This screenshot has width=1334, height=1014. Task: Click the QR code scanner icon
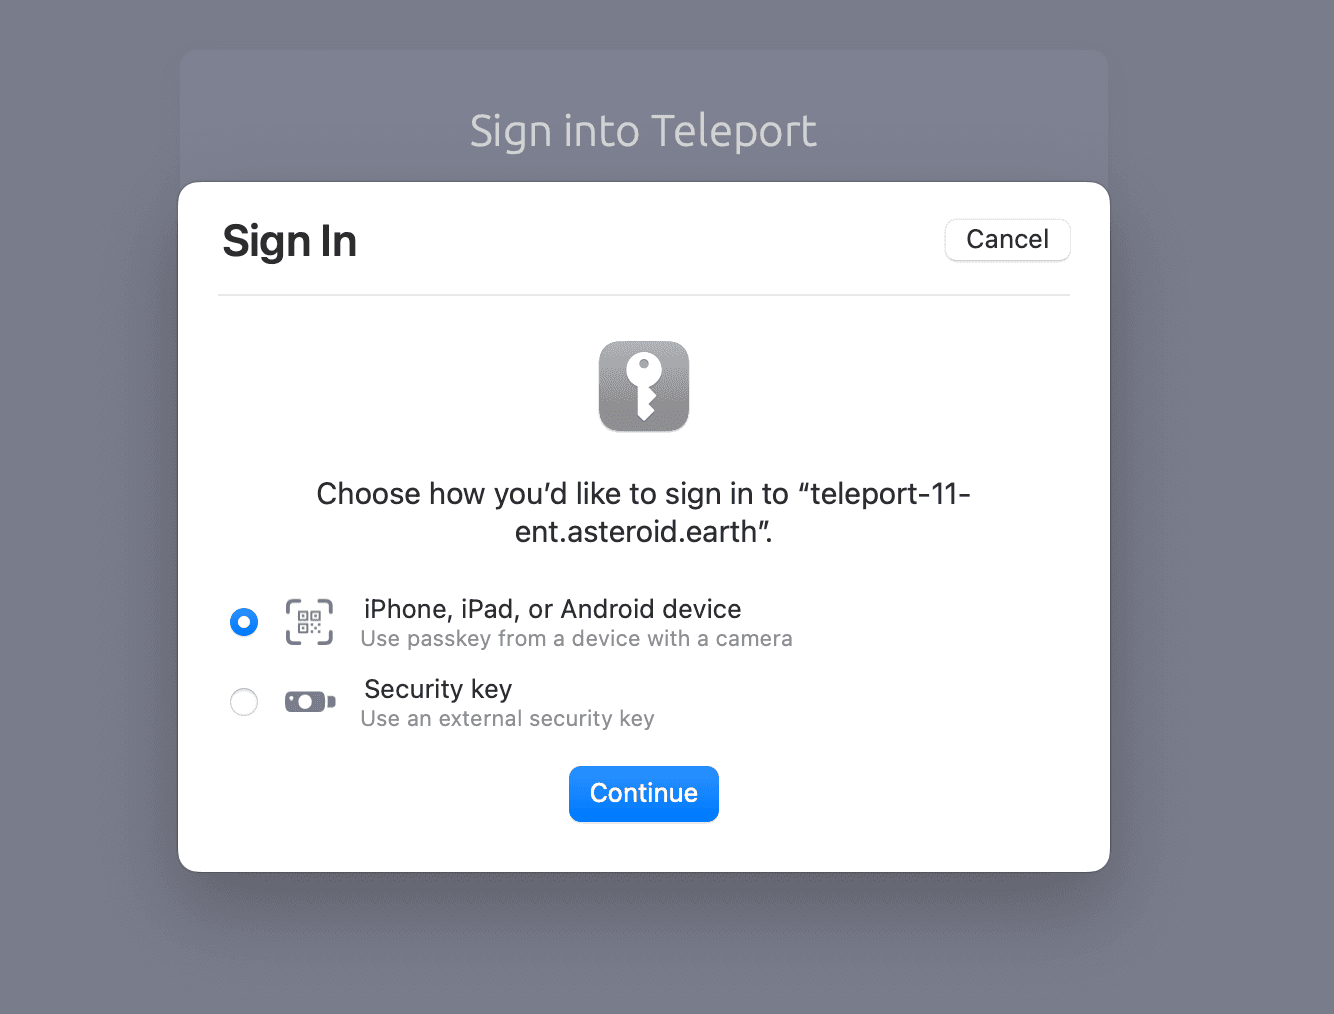click(309, 622)
